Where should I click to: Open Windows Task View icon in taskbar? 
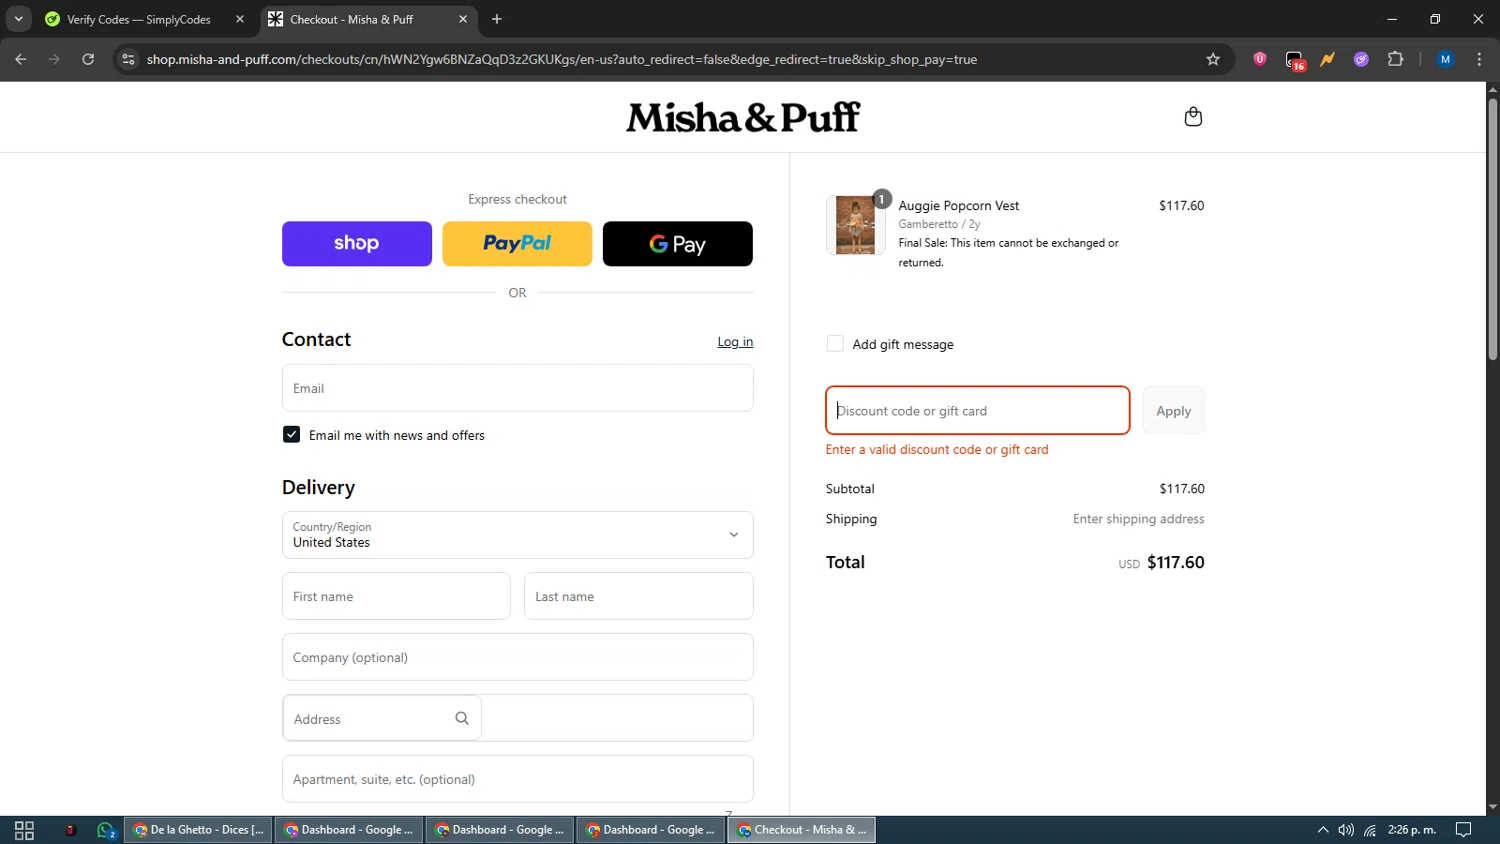point(24,830)
